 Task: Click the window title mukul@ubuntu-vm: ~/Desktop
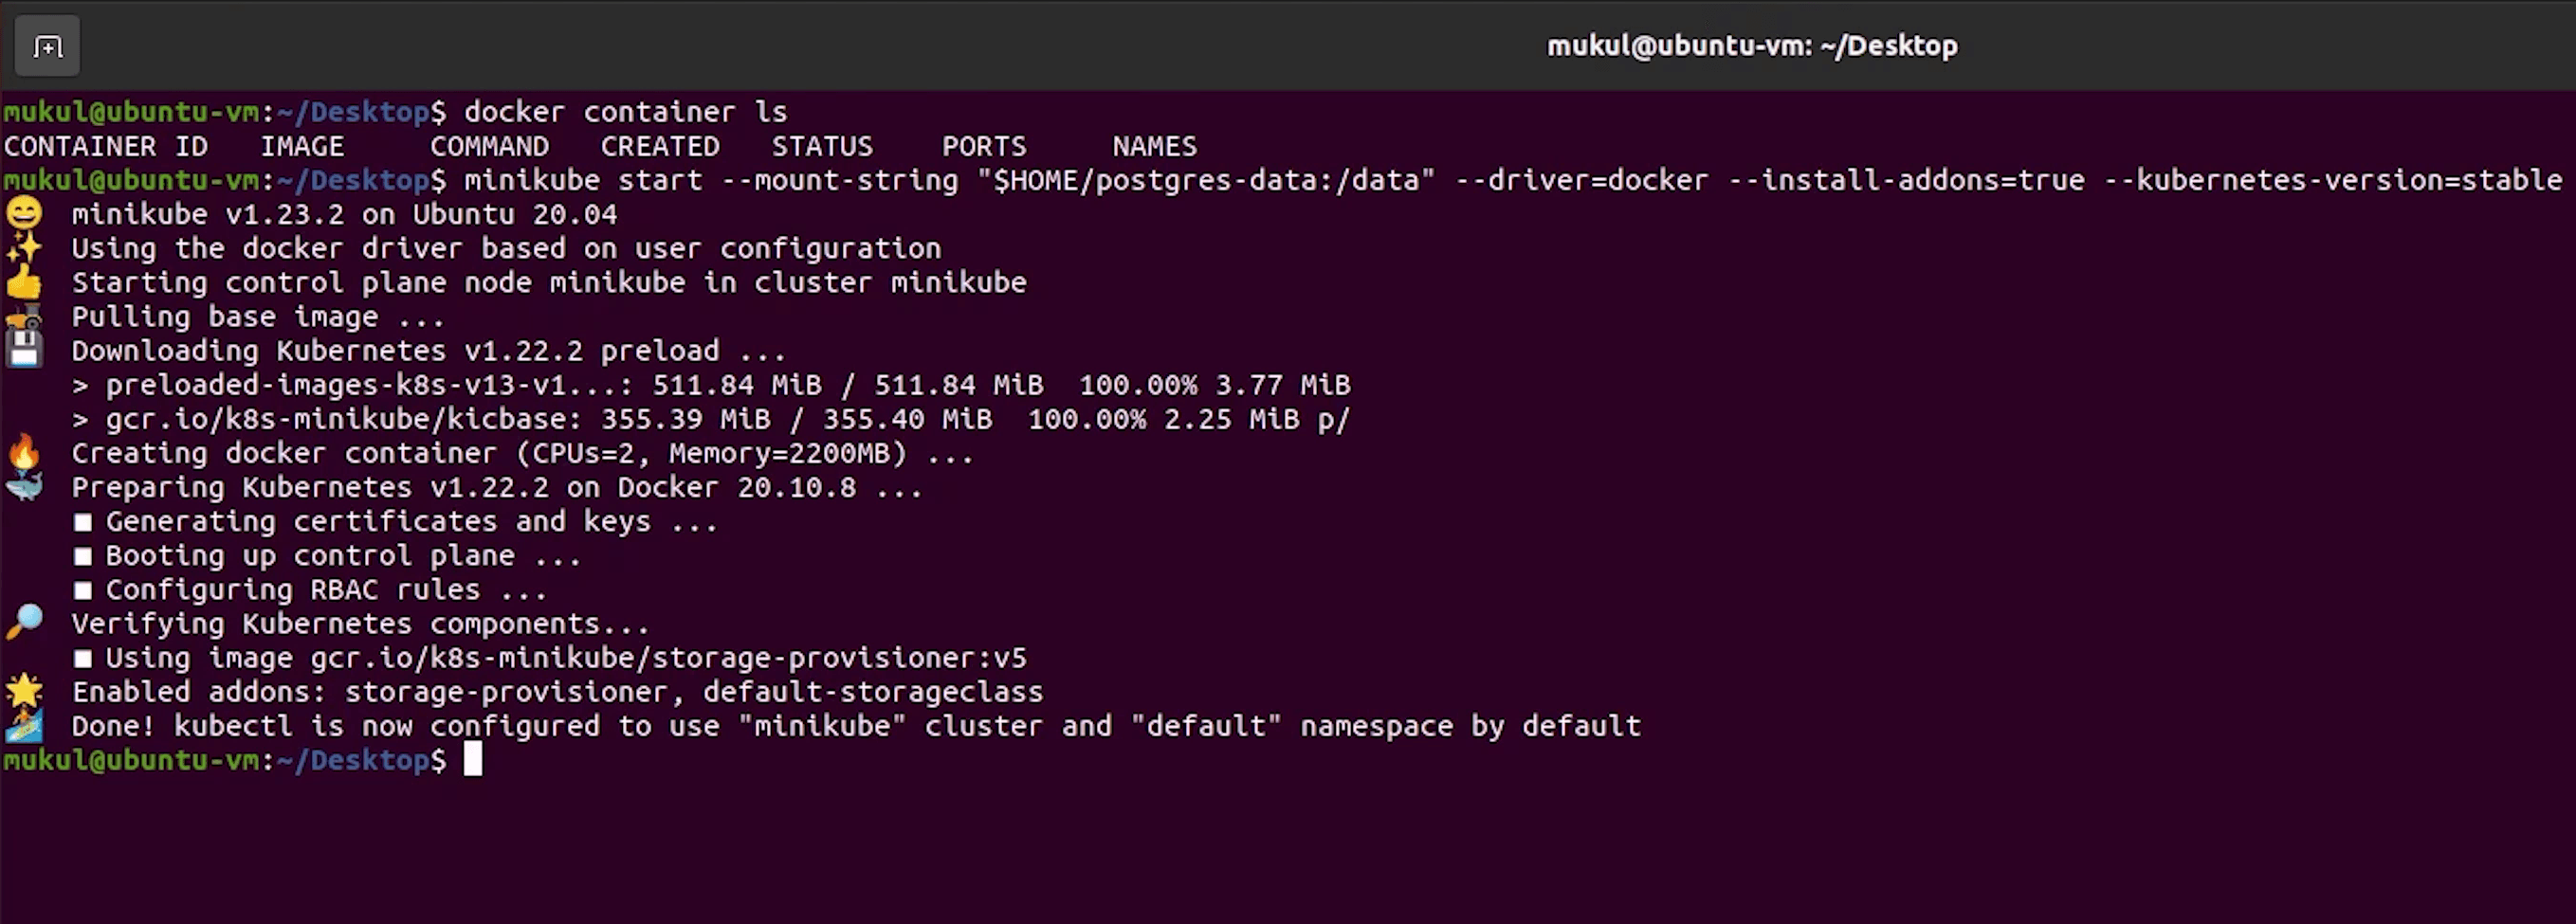1752,46
